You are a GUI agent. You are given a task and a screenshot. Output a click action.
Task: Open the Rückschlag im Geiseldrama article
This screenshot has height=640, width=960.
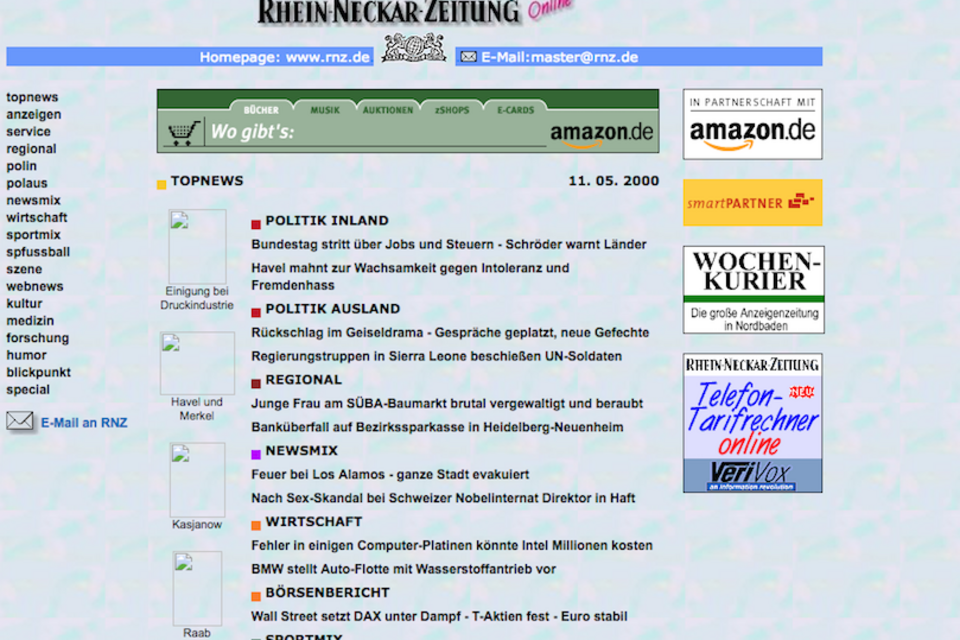pos(450,333)
